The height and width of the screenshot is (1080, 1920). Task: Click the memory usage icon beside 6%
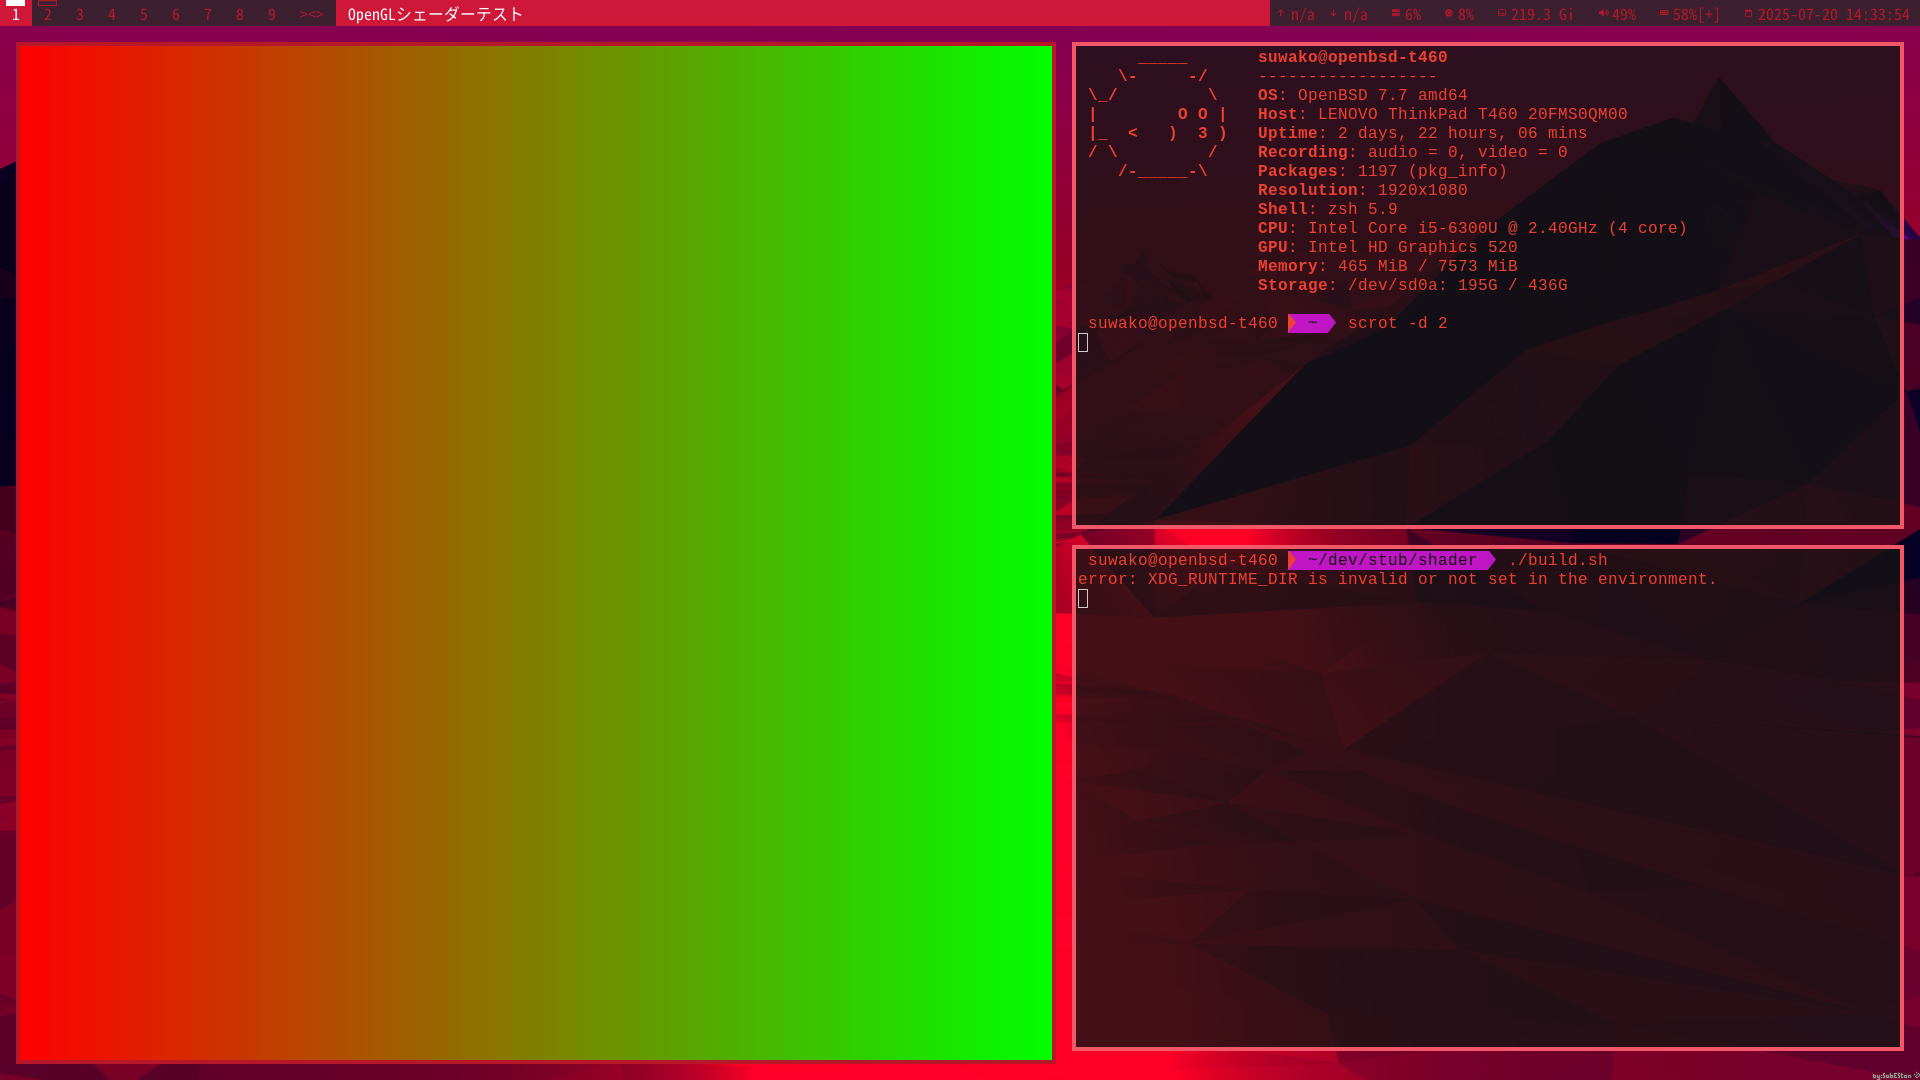tap(1396, 13)
